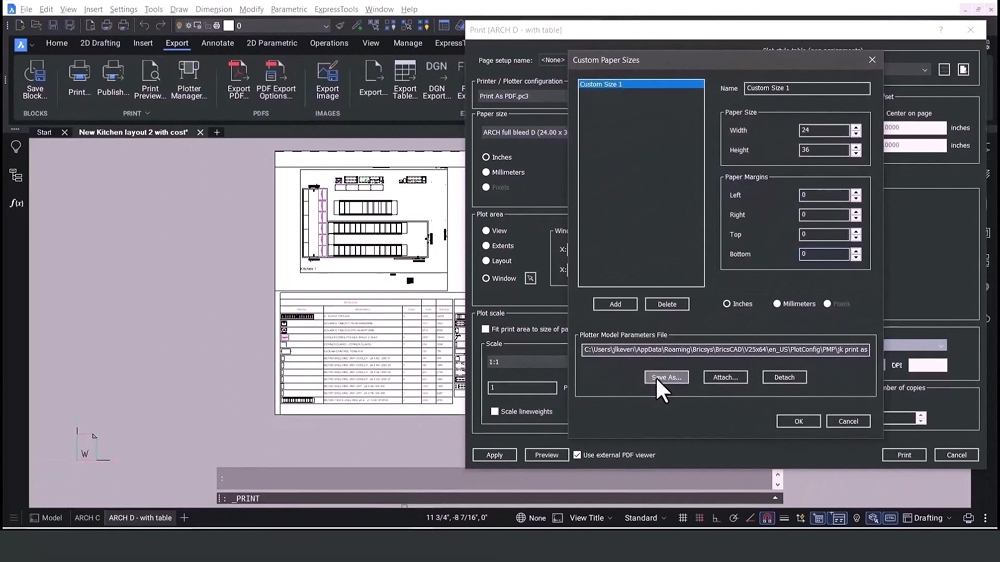Open PDF Export Options
Viewport: 1000px width, 562px height.
click(x=276, y=80)
